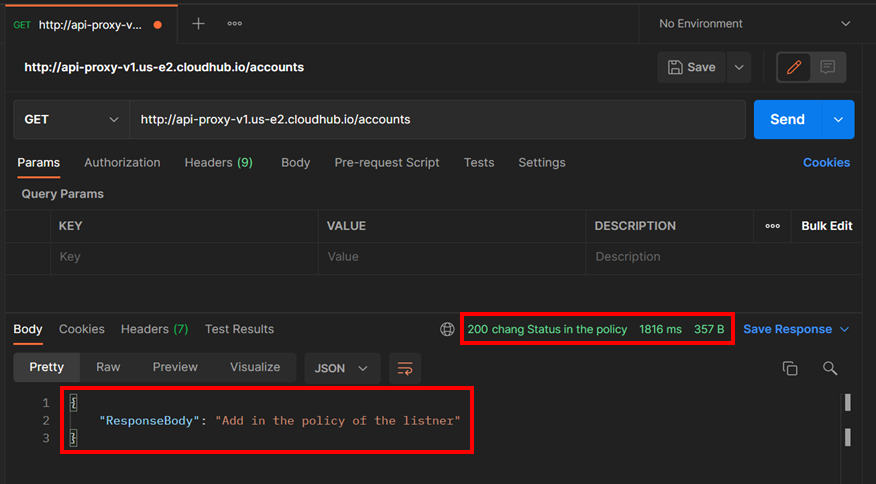
Task: Open a new request tab with plus icon
Action: [x=198, y=23]
